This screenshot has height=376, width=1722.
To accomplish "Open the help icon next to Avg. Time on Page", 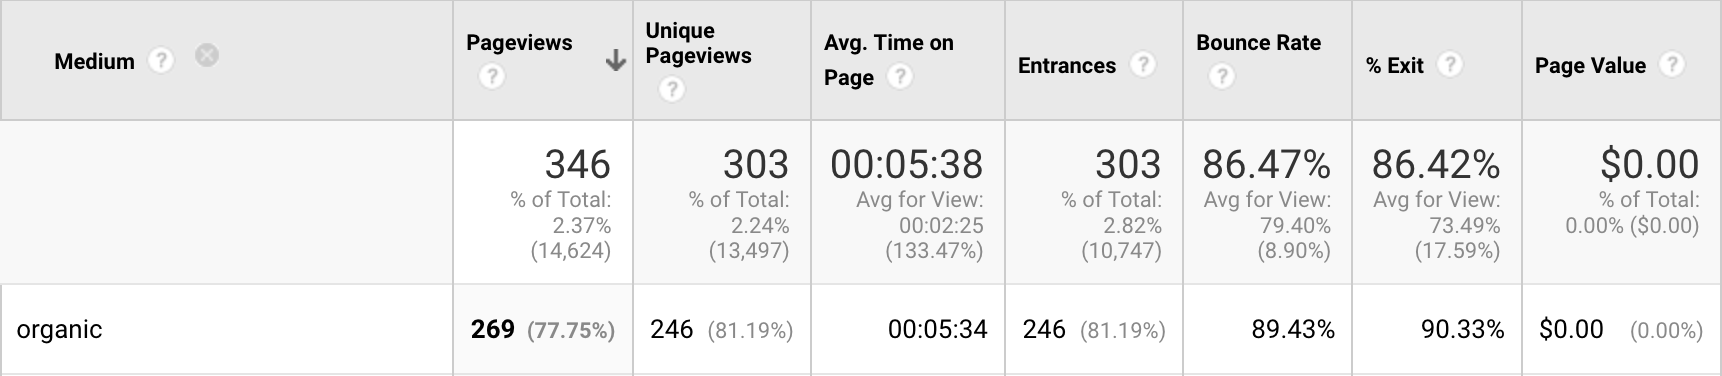I will click(x=900, y=76).
